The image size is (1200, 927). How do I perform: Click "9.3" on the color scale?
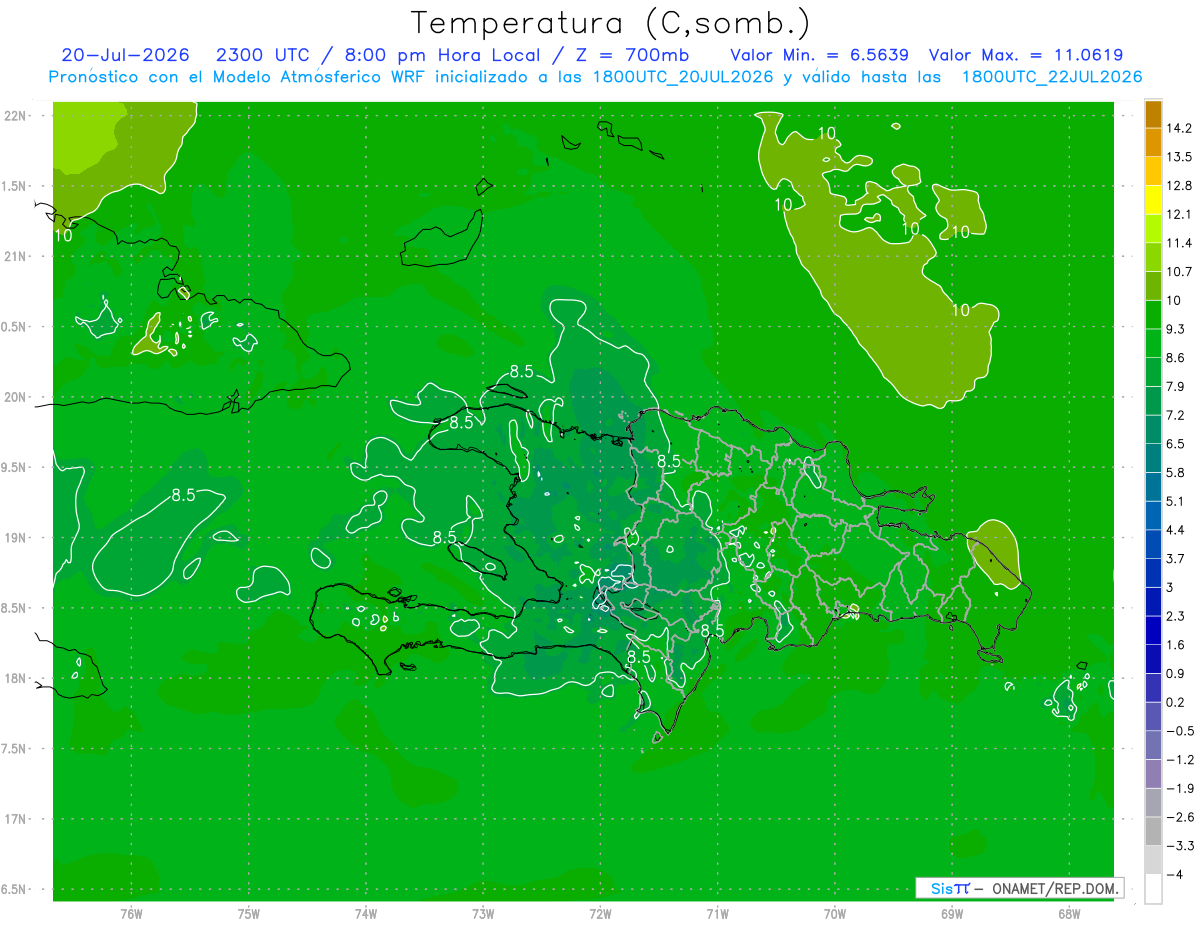[1176, 329]
